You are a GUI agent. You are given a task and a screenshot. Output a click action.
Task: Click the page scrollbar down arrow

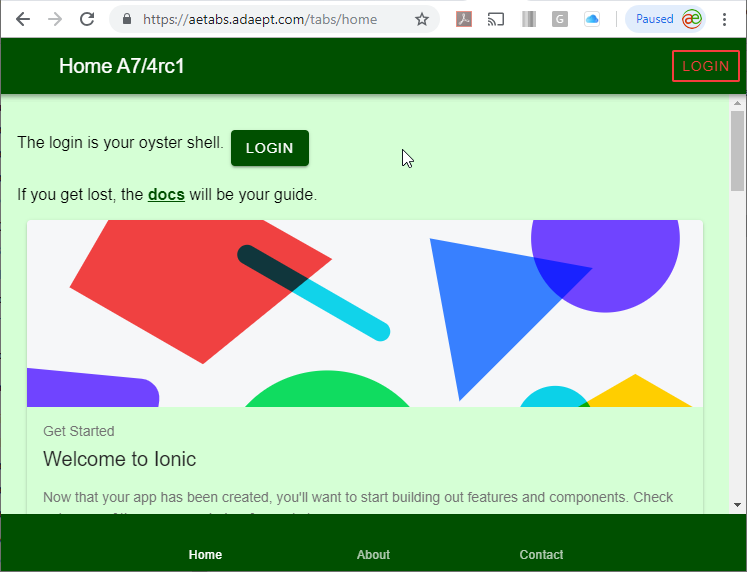point(738,505)
